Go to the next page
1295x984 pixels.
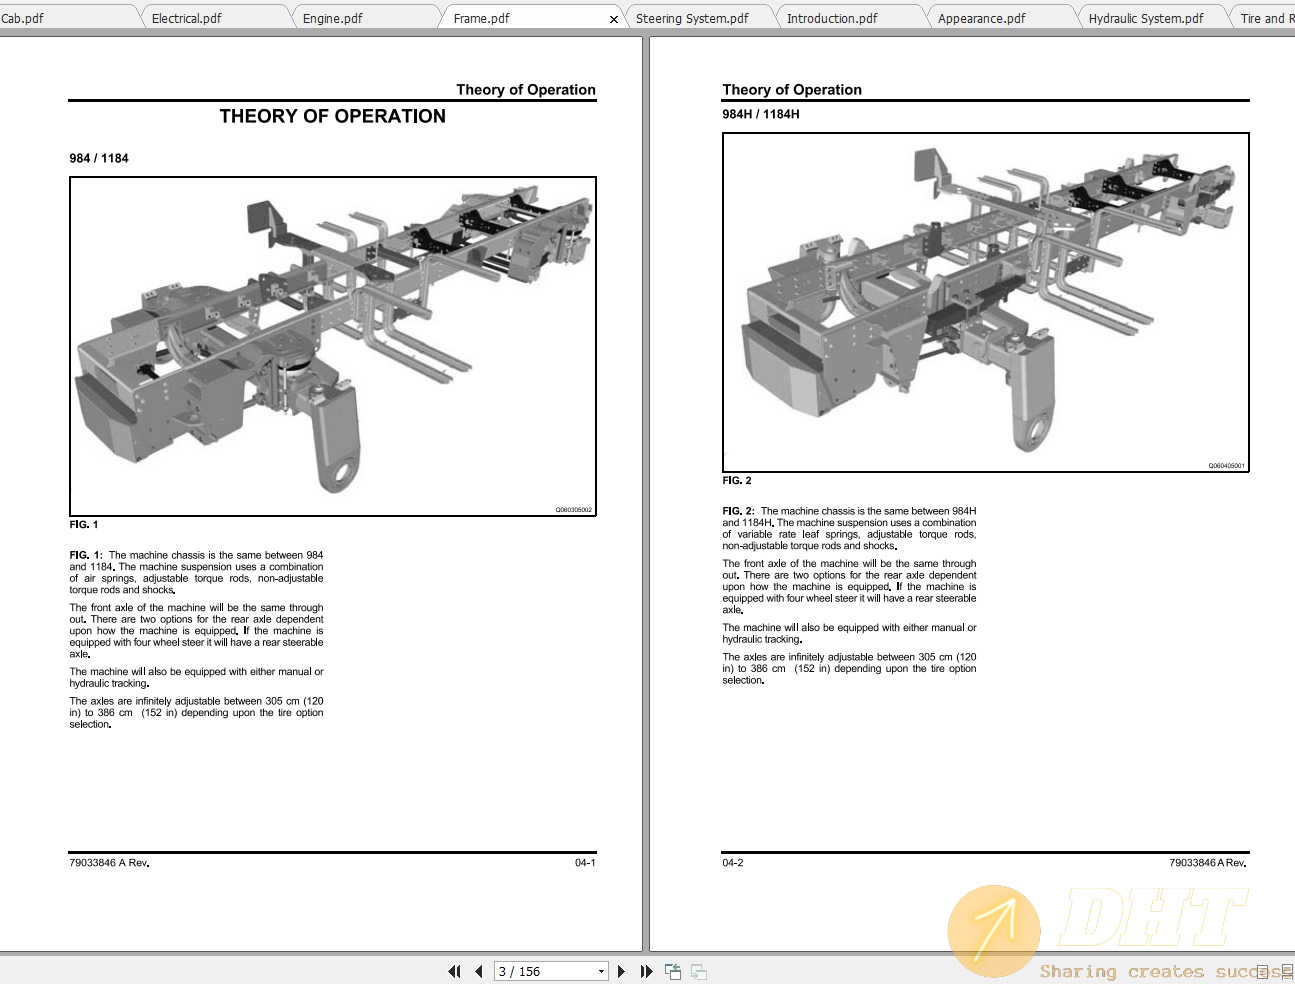click(622, 971)
